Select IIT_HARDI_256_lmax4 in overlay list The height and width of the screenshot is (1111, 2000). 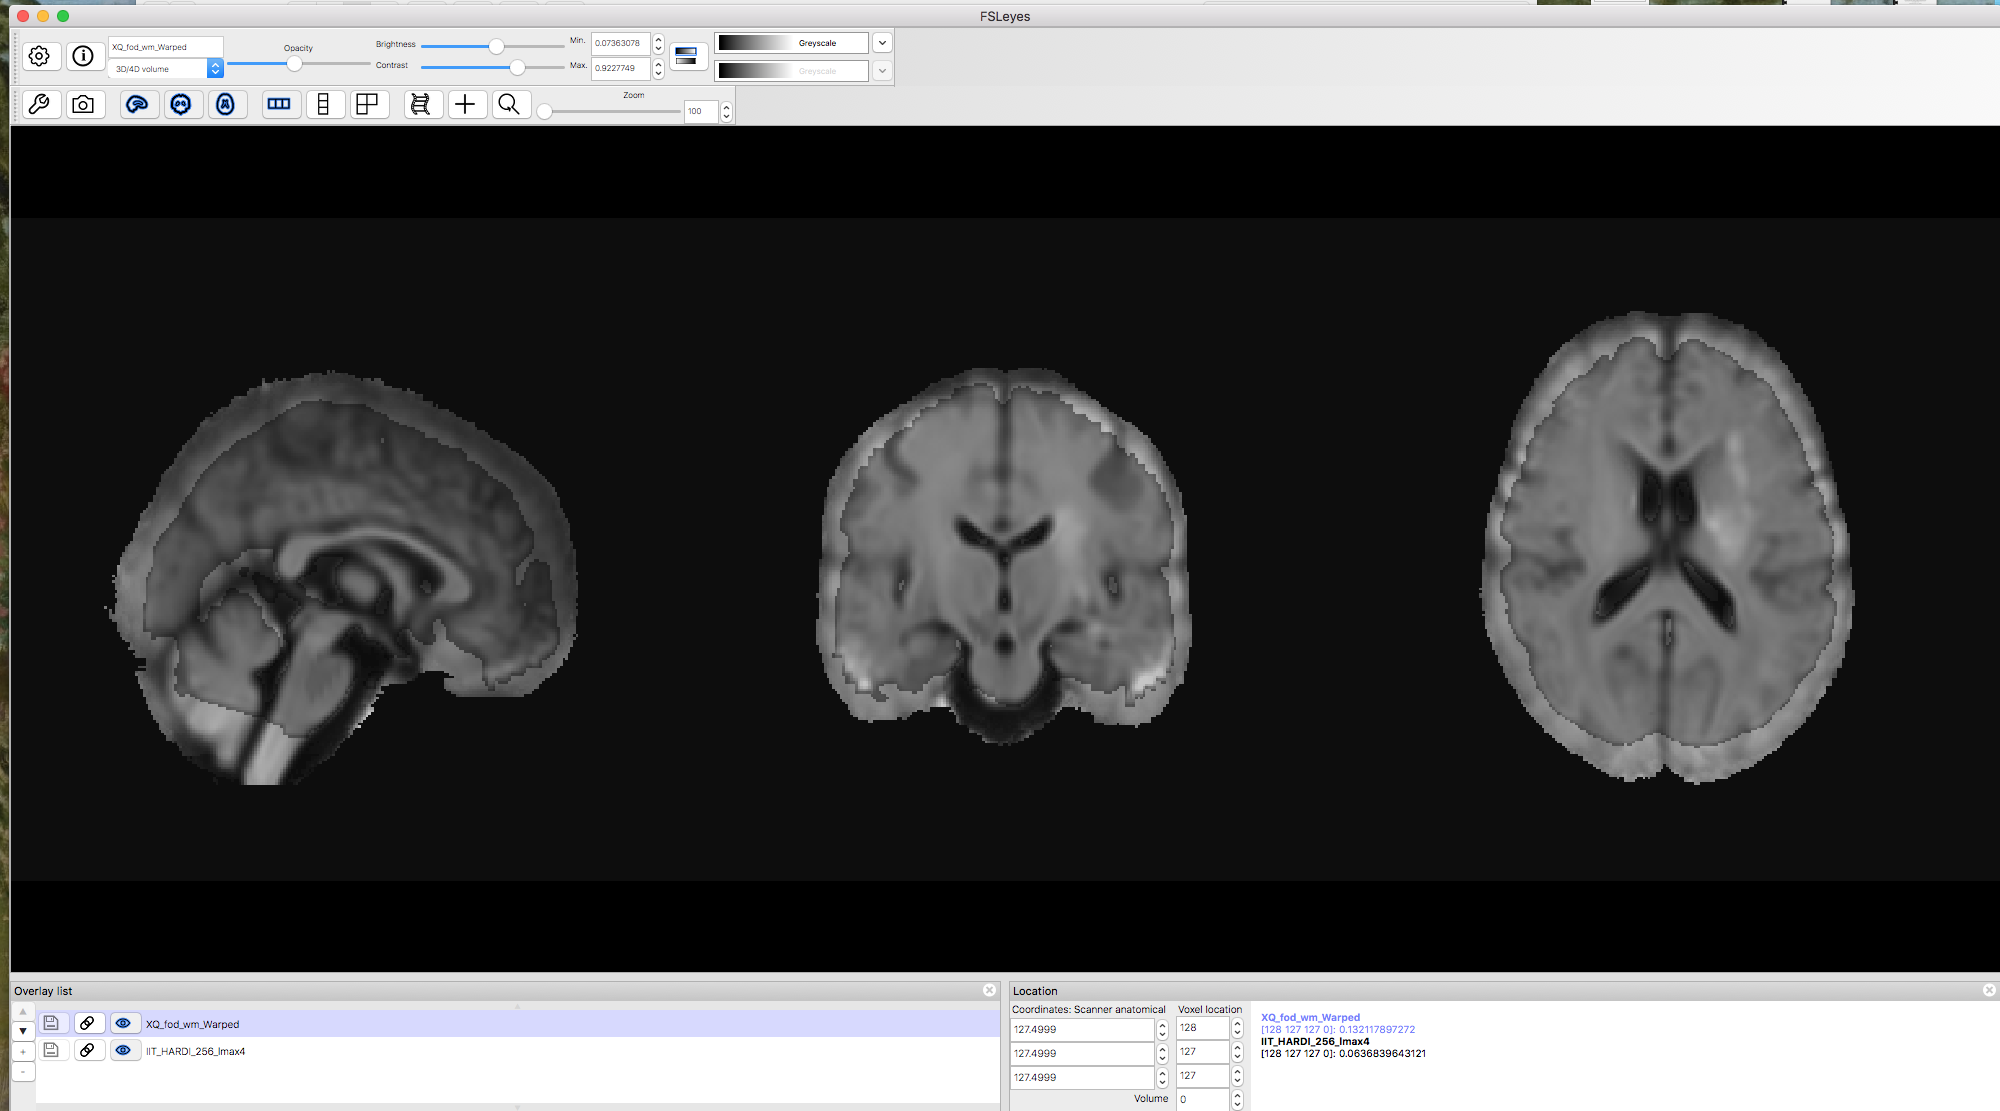pyautogui.click(x=196, y=1052)
